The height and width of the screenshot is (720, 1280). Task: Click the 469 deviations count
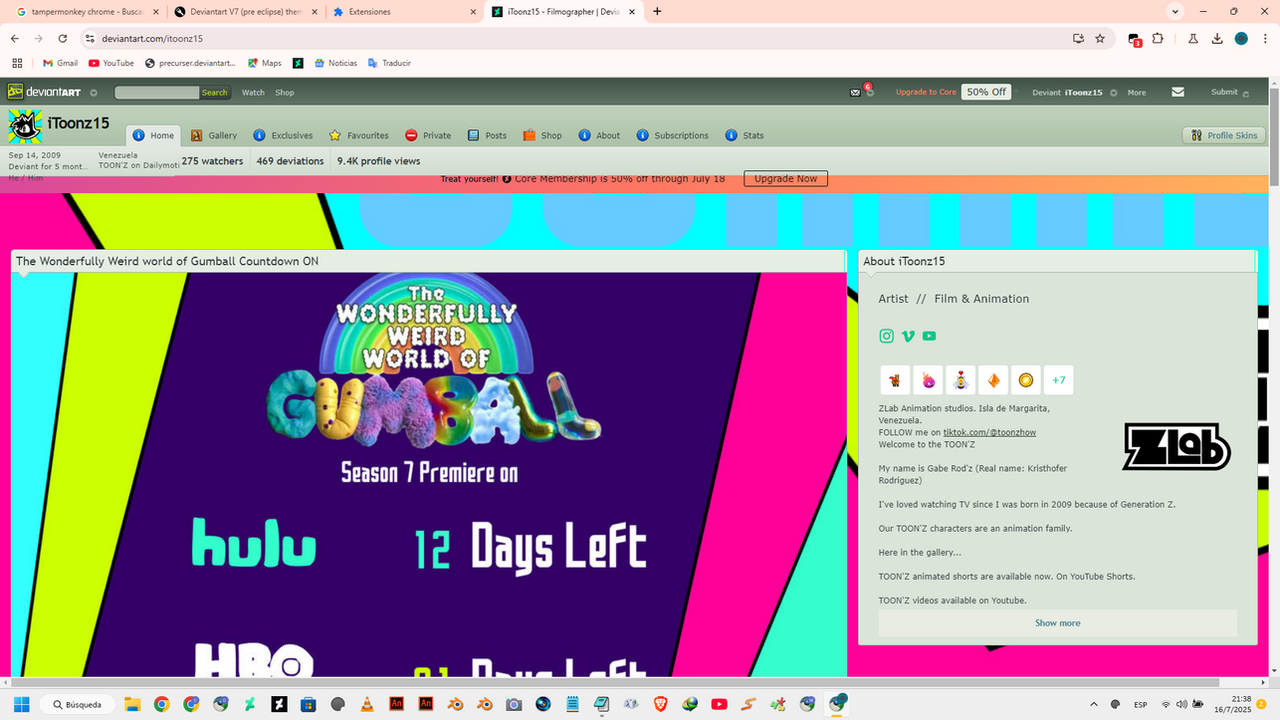point(290,161)
